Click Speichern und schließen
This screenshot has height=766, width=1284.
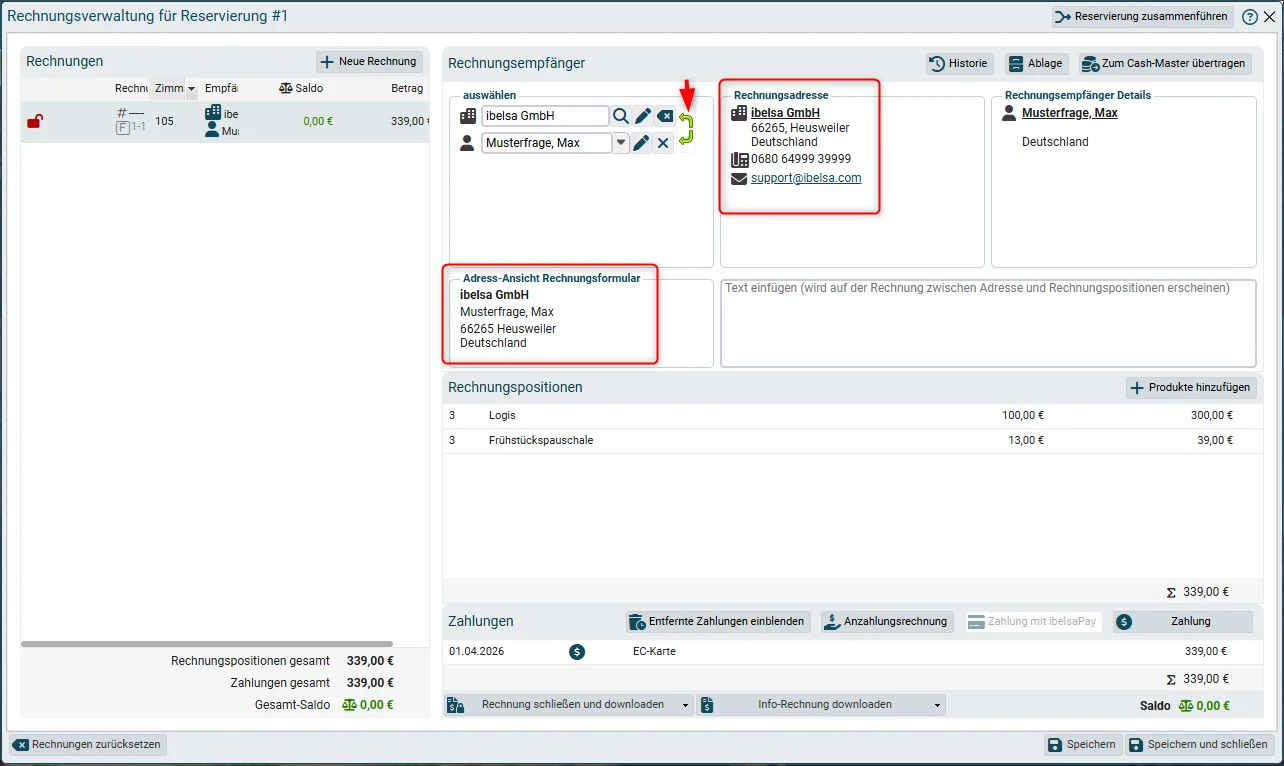[1200, 745]
